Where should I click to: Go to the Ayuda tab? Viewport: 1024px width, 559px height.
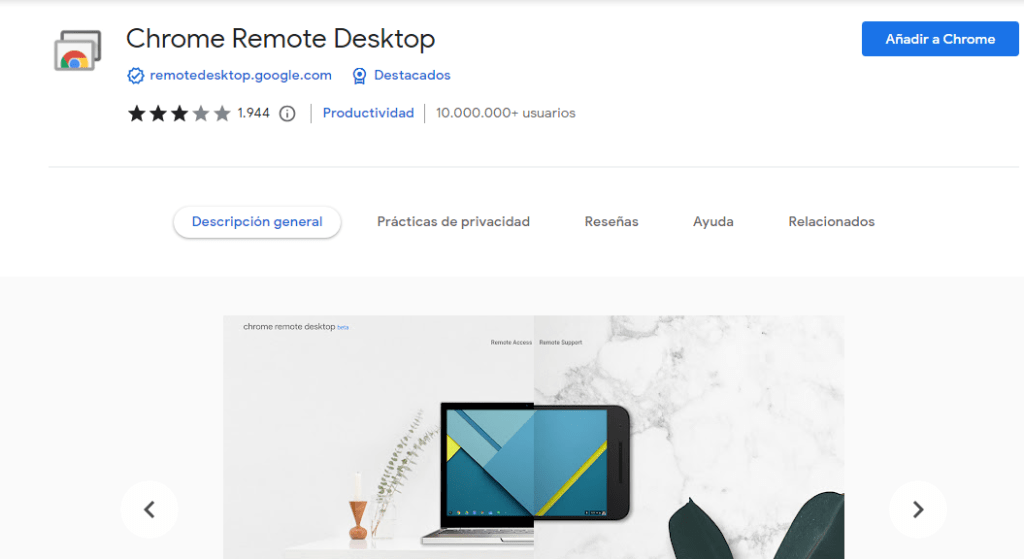click(x=713, y=222)
